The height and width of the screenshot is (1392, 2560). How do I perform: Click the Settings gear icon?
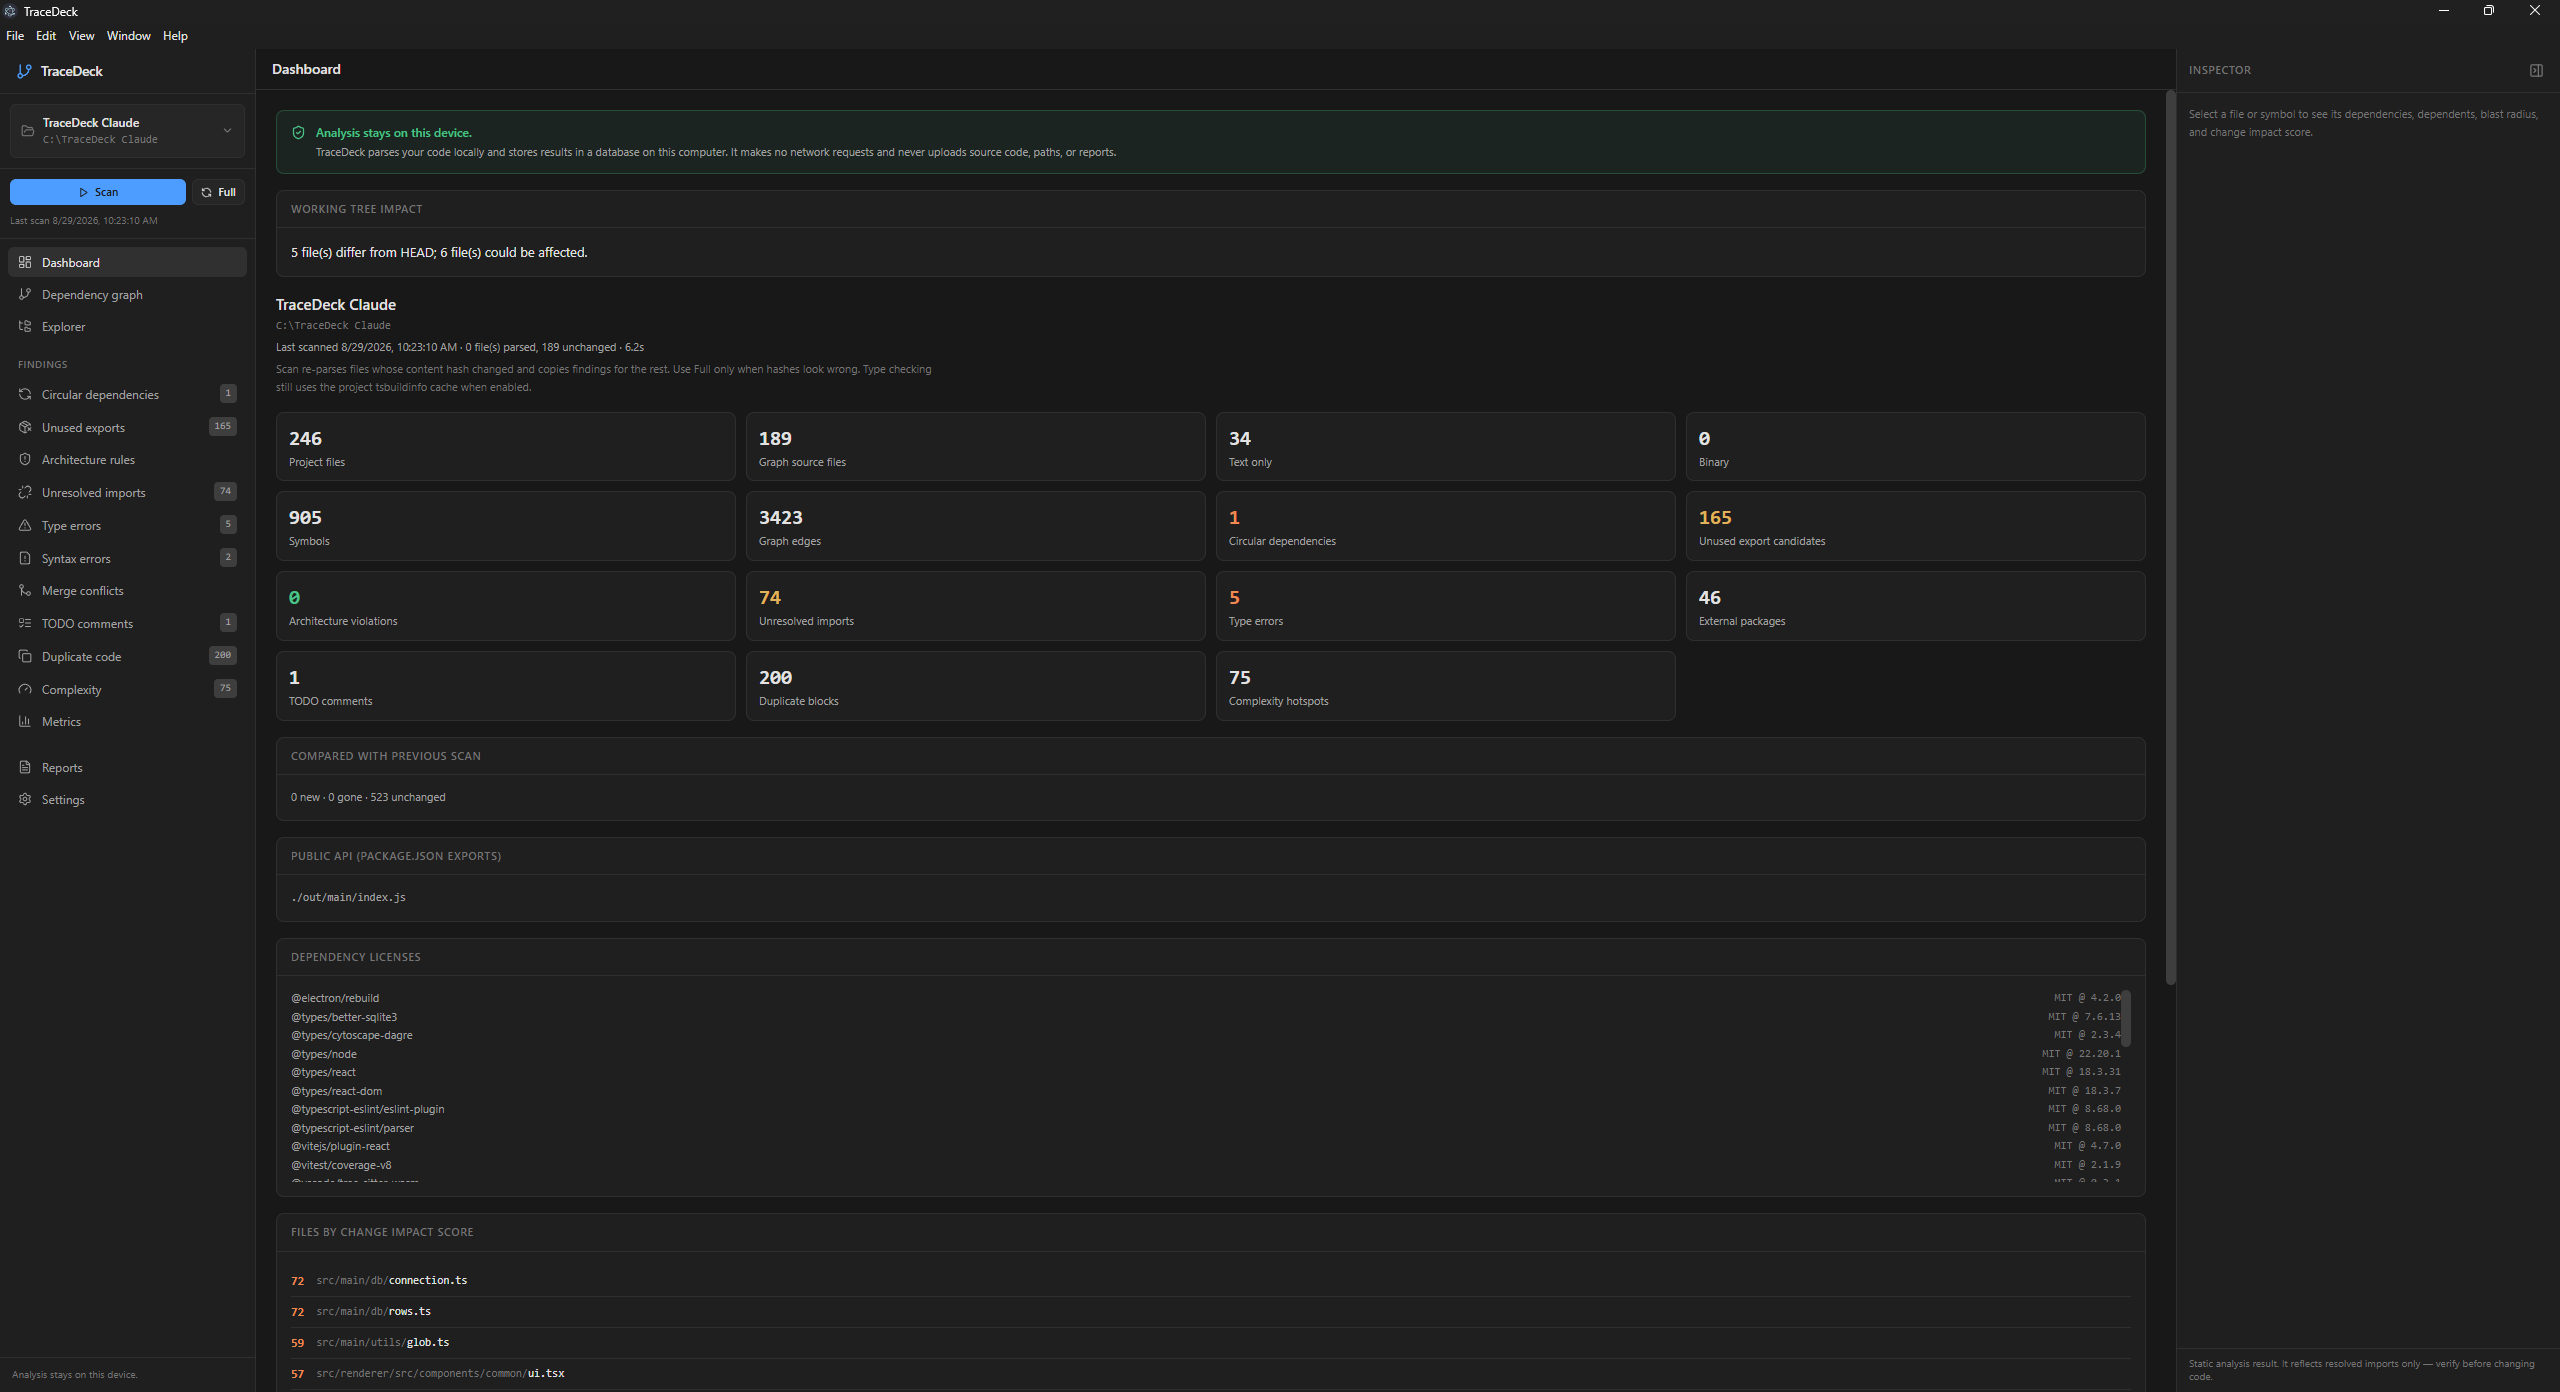(x=25, y=799)
